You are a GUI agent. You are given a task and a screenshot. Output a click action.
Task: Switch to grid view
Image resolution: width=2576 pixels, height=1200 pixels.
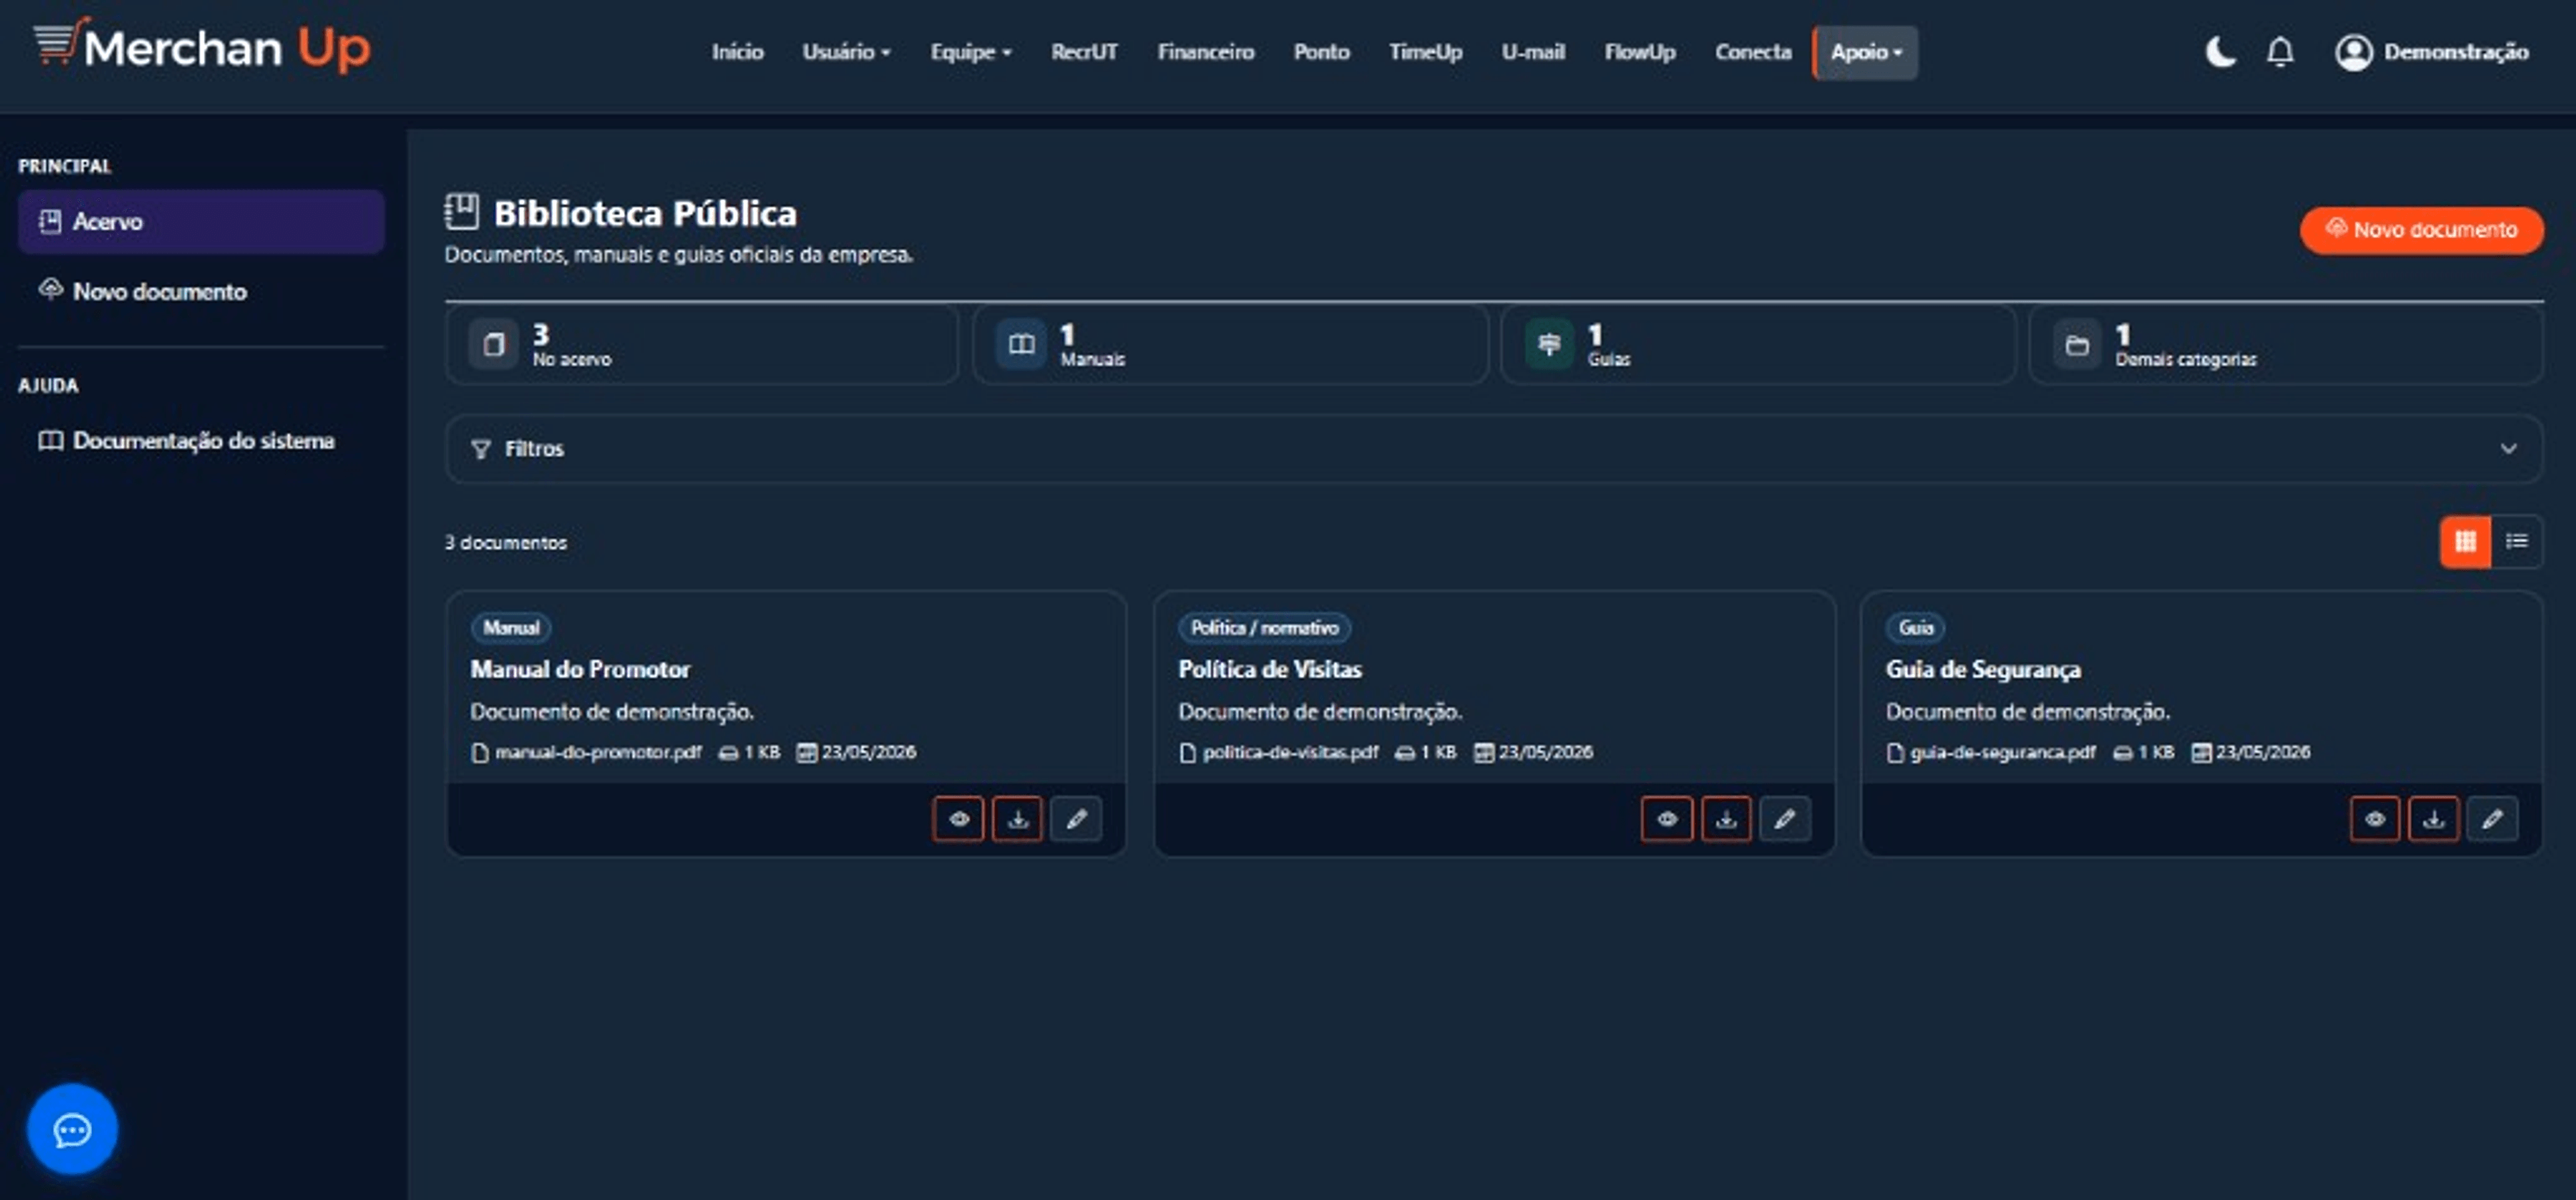[x=2465, y=542]
